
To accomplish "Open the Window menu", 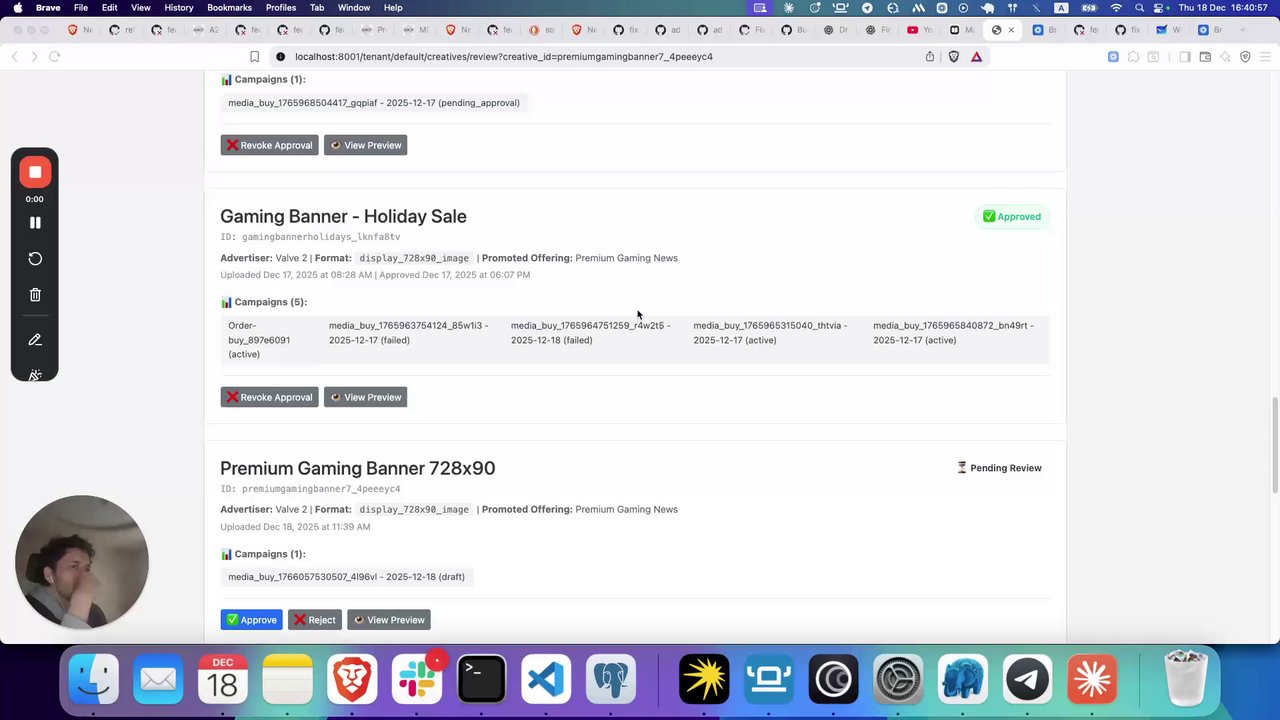I will coord(354,8).
